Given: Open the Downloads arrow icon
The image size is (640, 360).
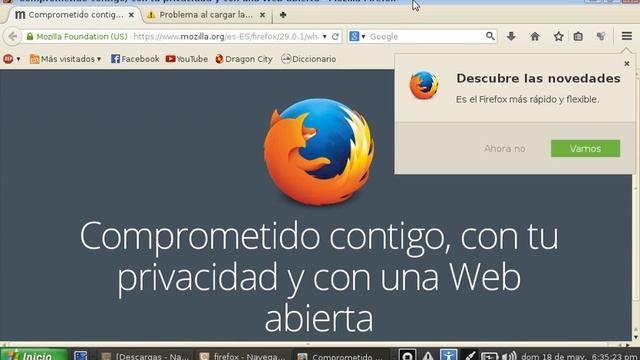Looking at the screenshot, I should (511, 36).
